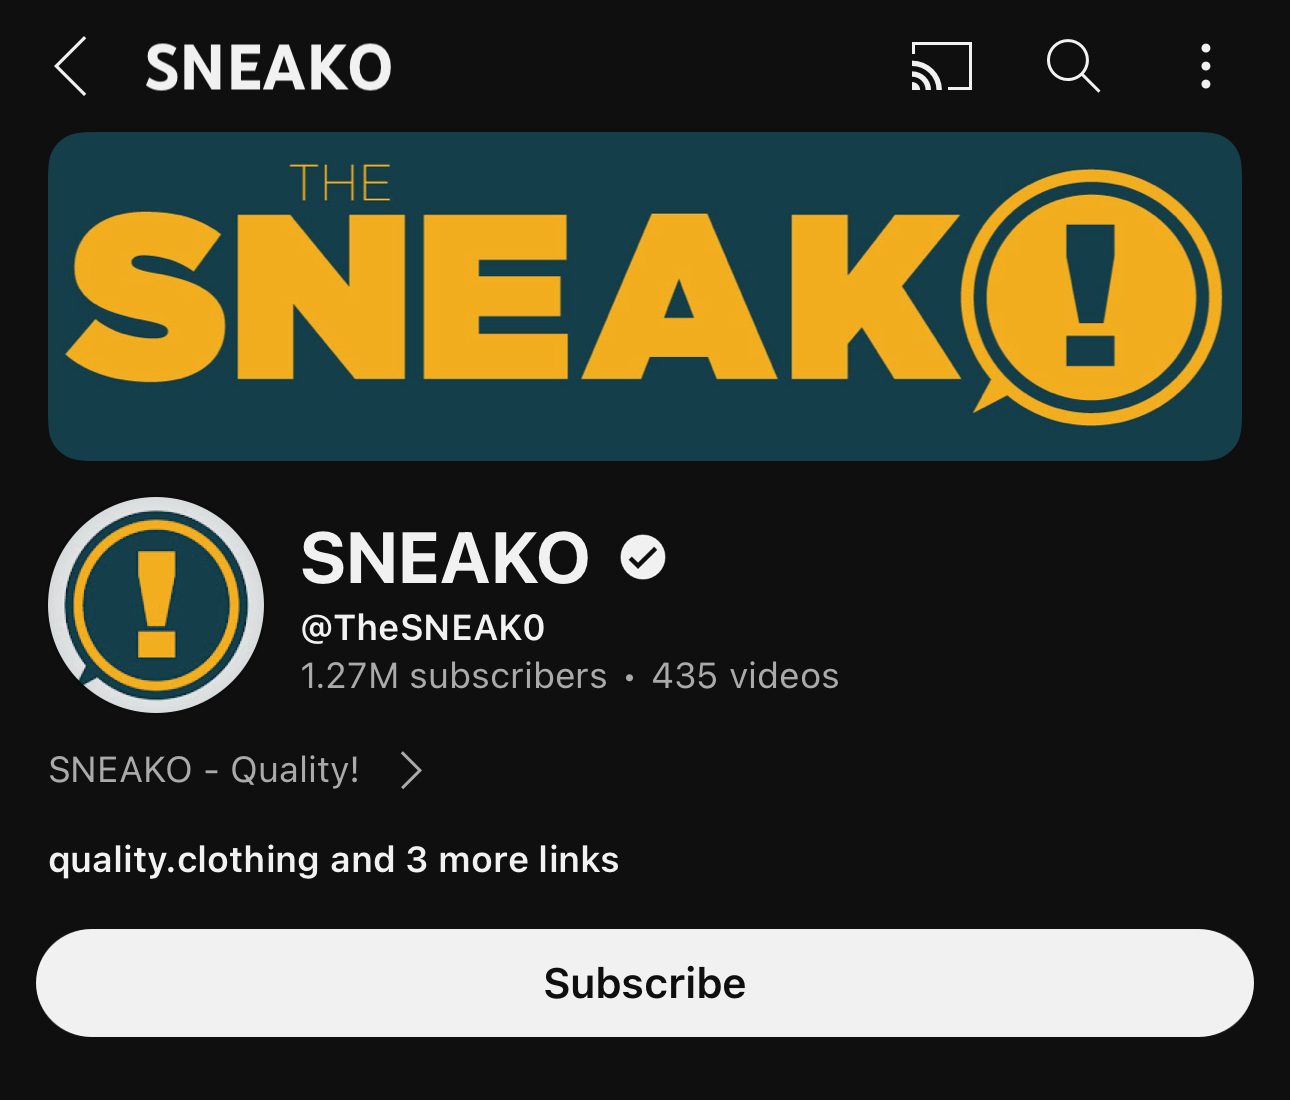The image size is (1290, 1100).
Task: Tap the SNEAKO title in top bar
Action: click(x=268, y=68)
